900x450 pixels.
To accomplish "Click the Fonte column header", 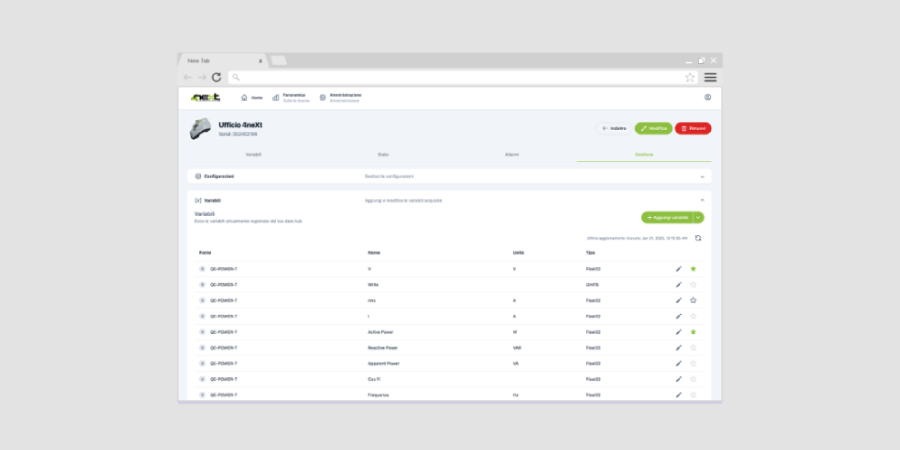I will coord(205,253).
